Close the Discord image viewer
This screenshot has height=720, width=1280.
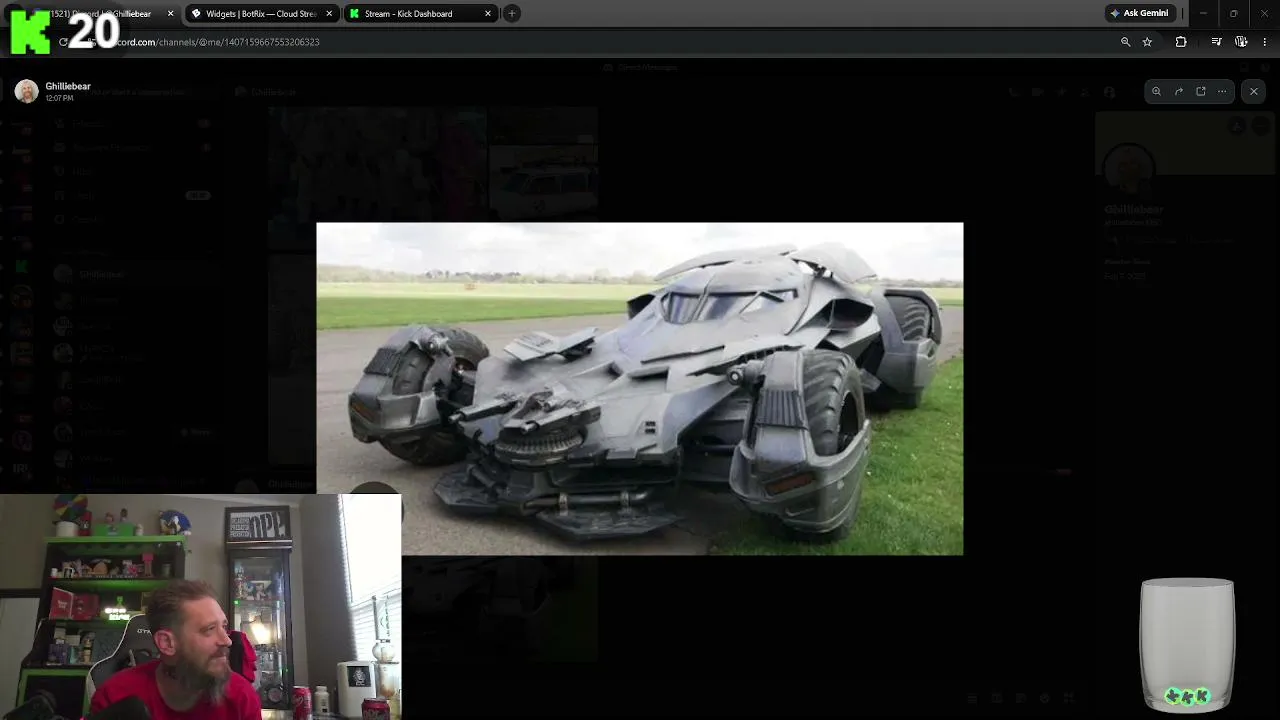[x=1254, y=91]
